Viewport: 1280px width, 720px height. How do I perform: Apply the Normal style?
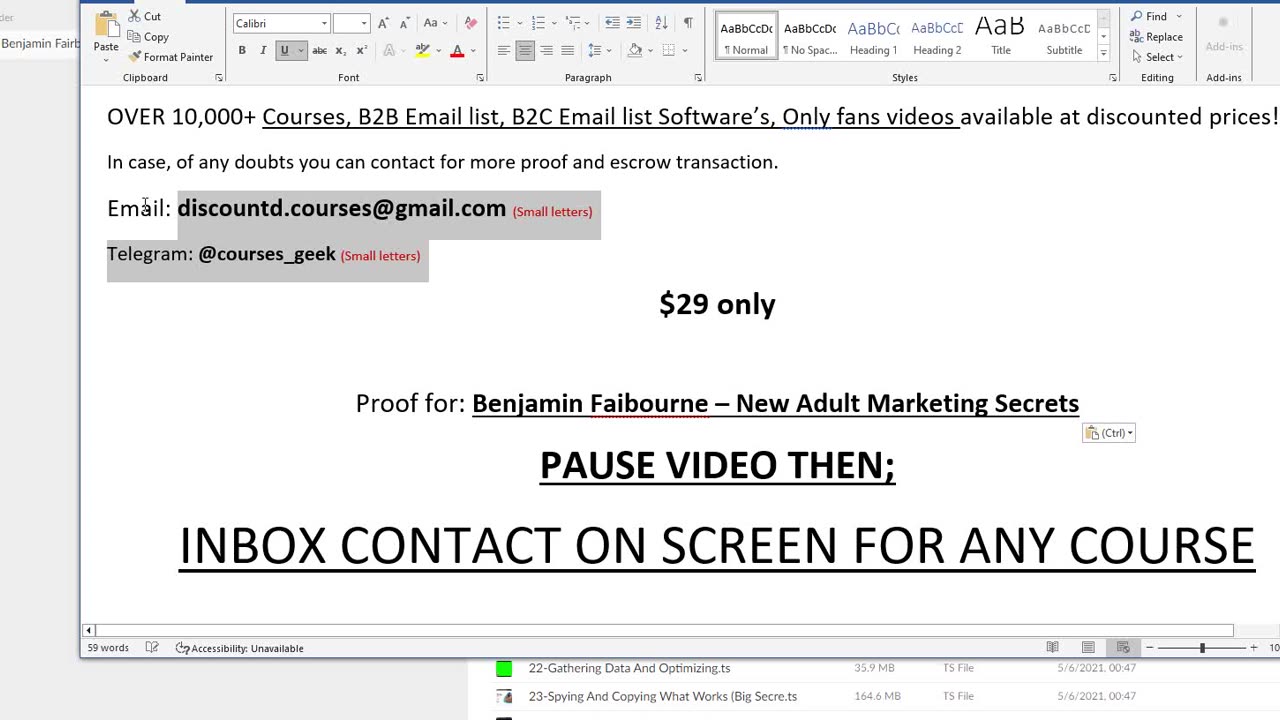pyautogui.click(x=746, y=36)
